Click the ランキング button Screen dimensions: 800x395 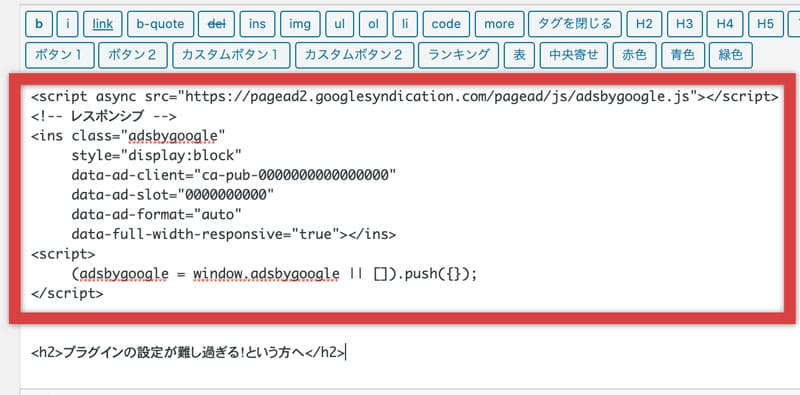pos(459,55)
